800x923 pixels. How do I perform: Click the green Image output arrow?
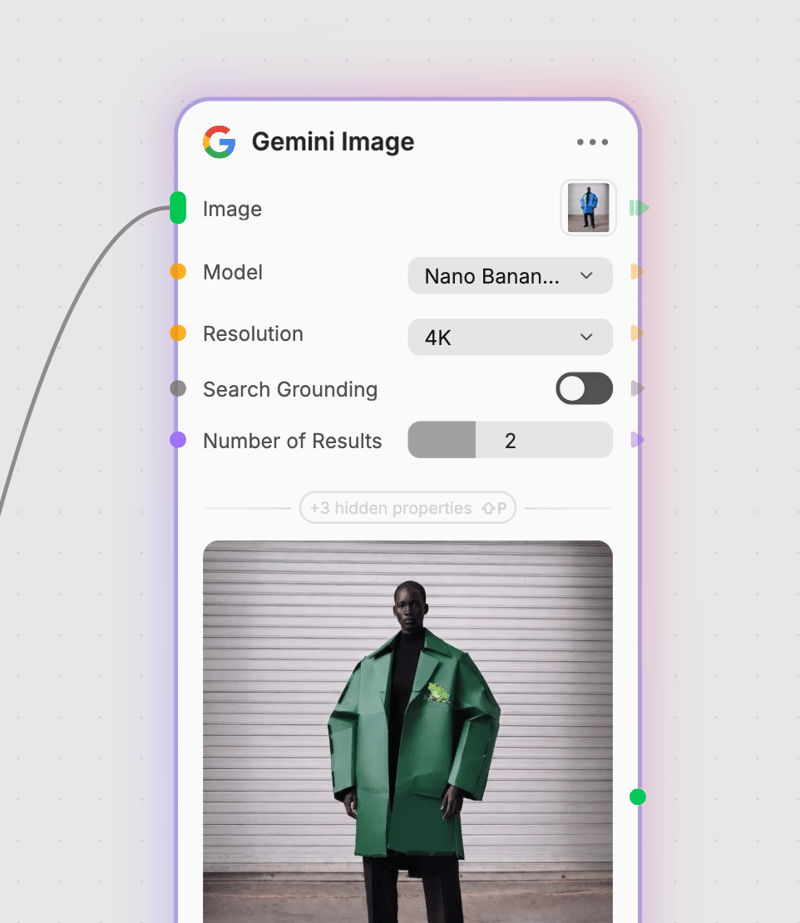tap(639, 208)
